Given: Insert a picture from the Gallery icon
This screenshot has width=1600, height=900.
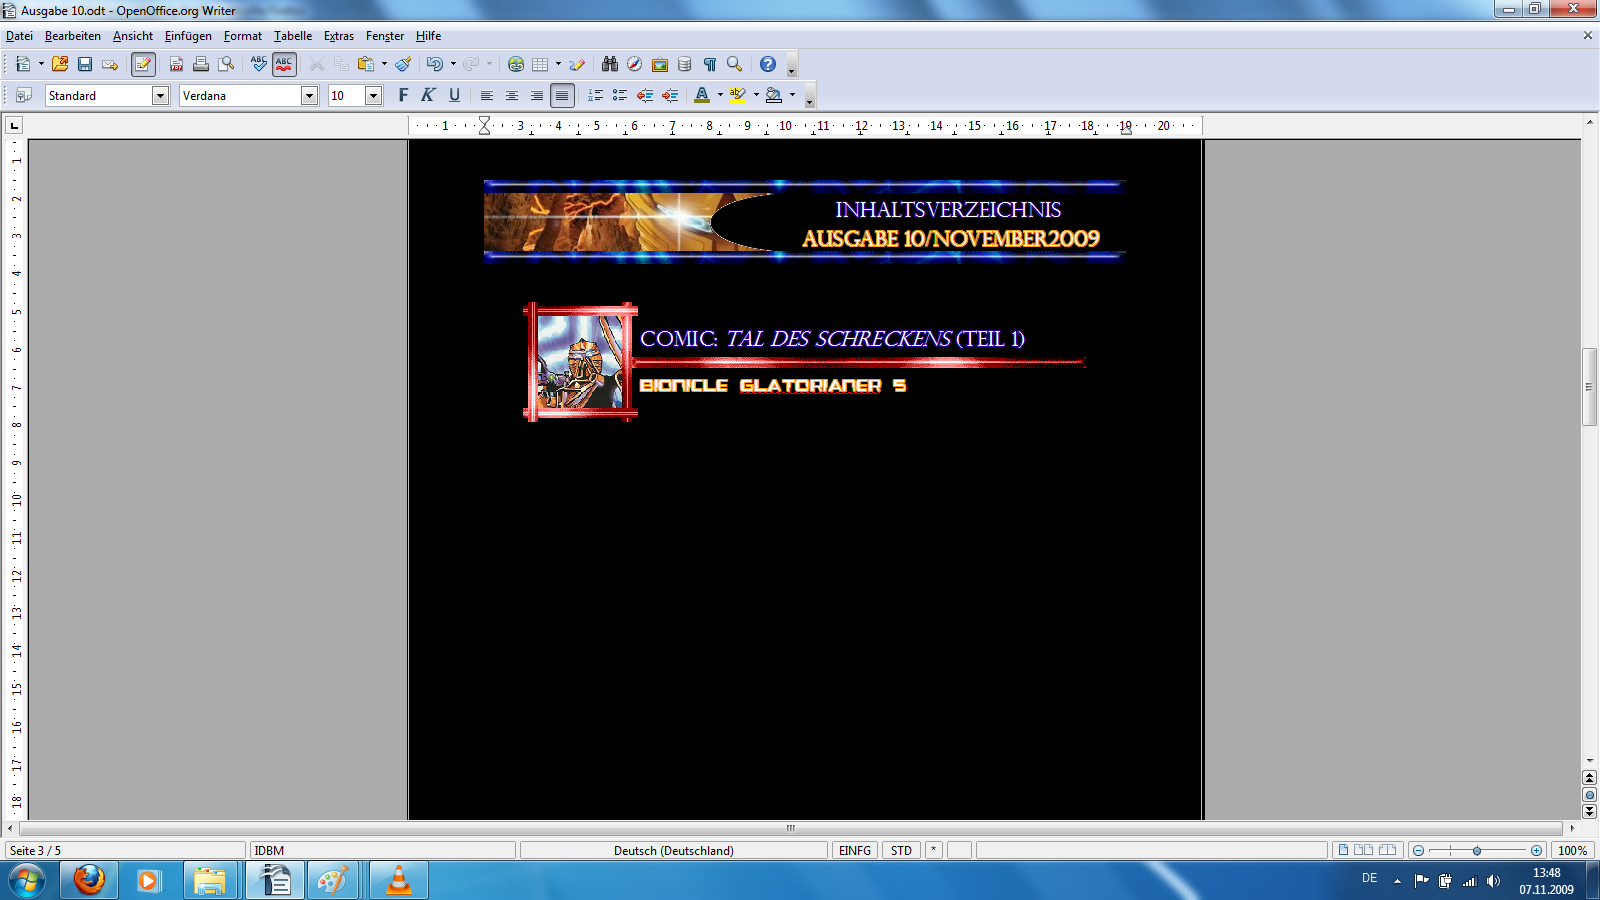Looking at the screenshot, I should pos(660,65).
